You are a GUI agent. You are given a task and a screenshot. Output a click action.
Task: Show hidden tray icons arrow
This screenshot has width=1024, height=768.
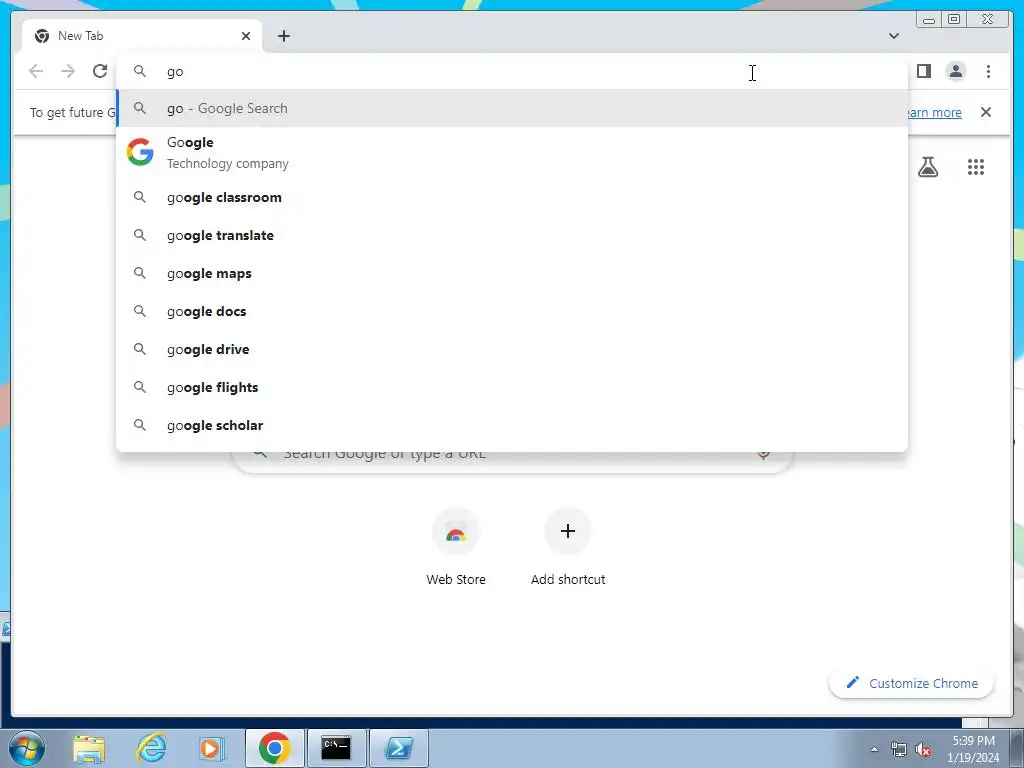(x=874, y=749)
